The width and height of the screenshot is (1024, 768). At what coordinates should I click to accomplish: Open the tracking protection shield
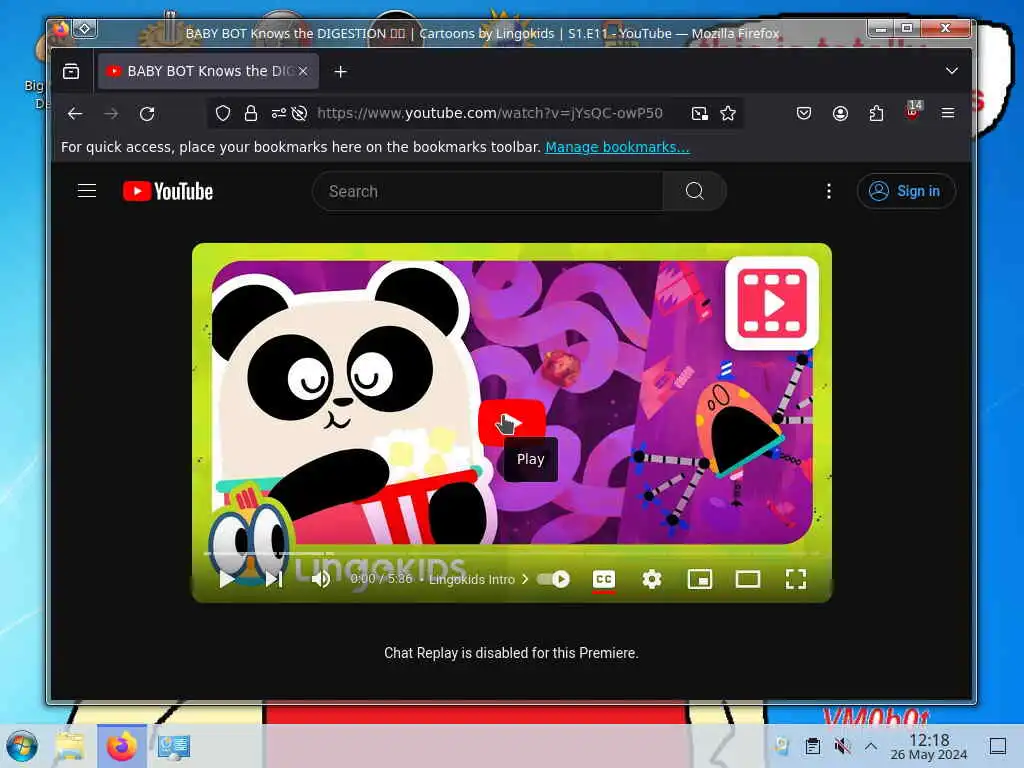pos(223,114)
